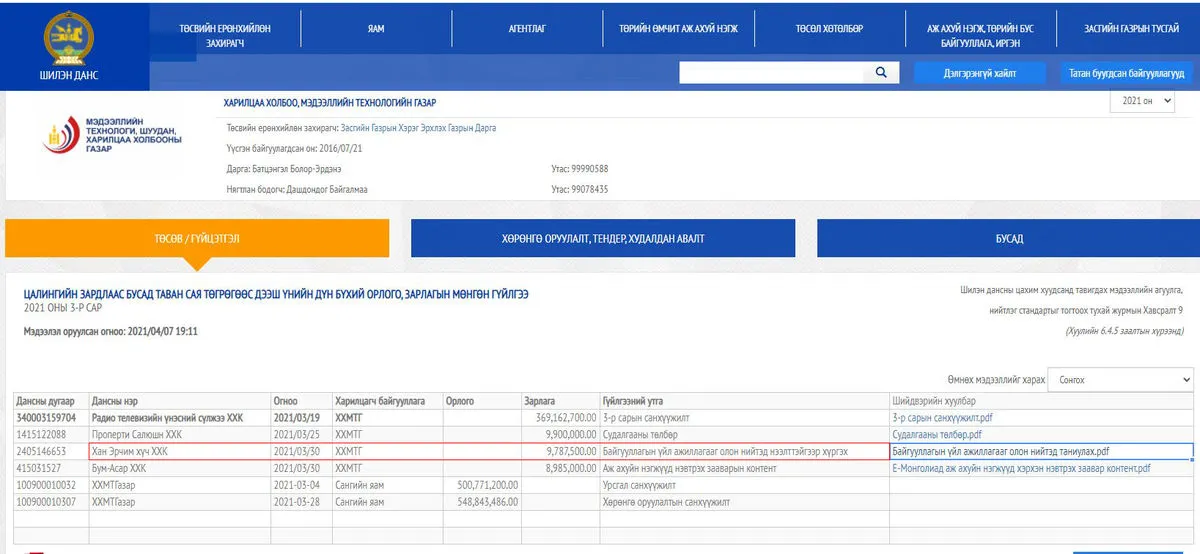Select the ТӨСӨВ / ГҮЙЦЭТГЭЛ tab
1200x554 pixels.
click(197, 239)
